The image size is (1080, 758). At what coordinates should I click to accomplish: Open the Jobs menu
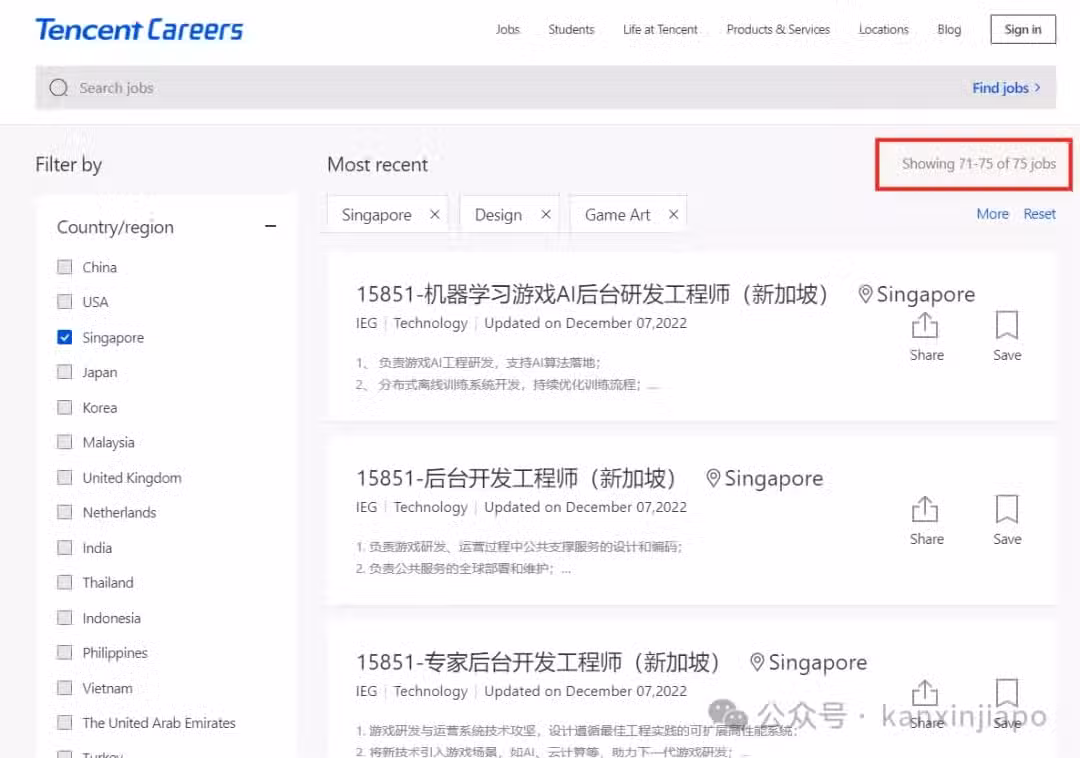point(508,30)
